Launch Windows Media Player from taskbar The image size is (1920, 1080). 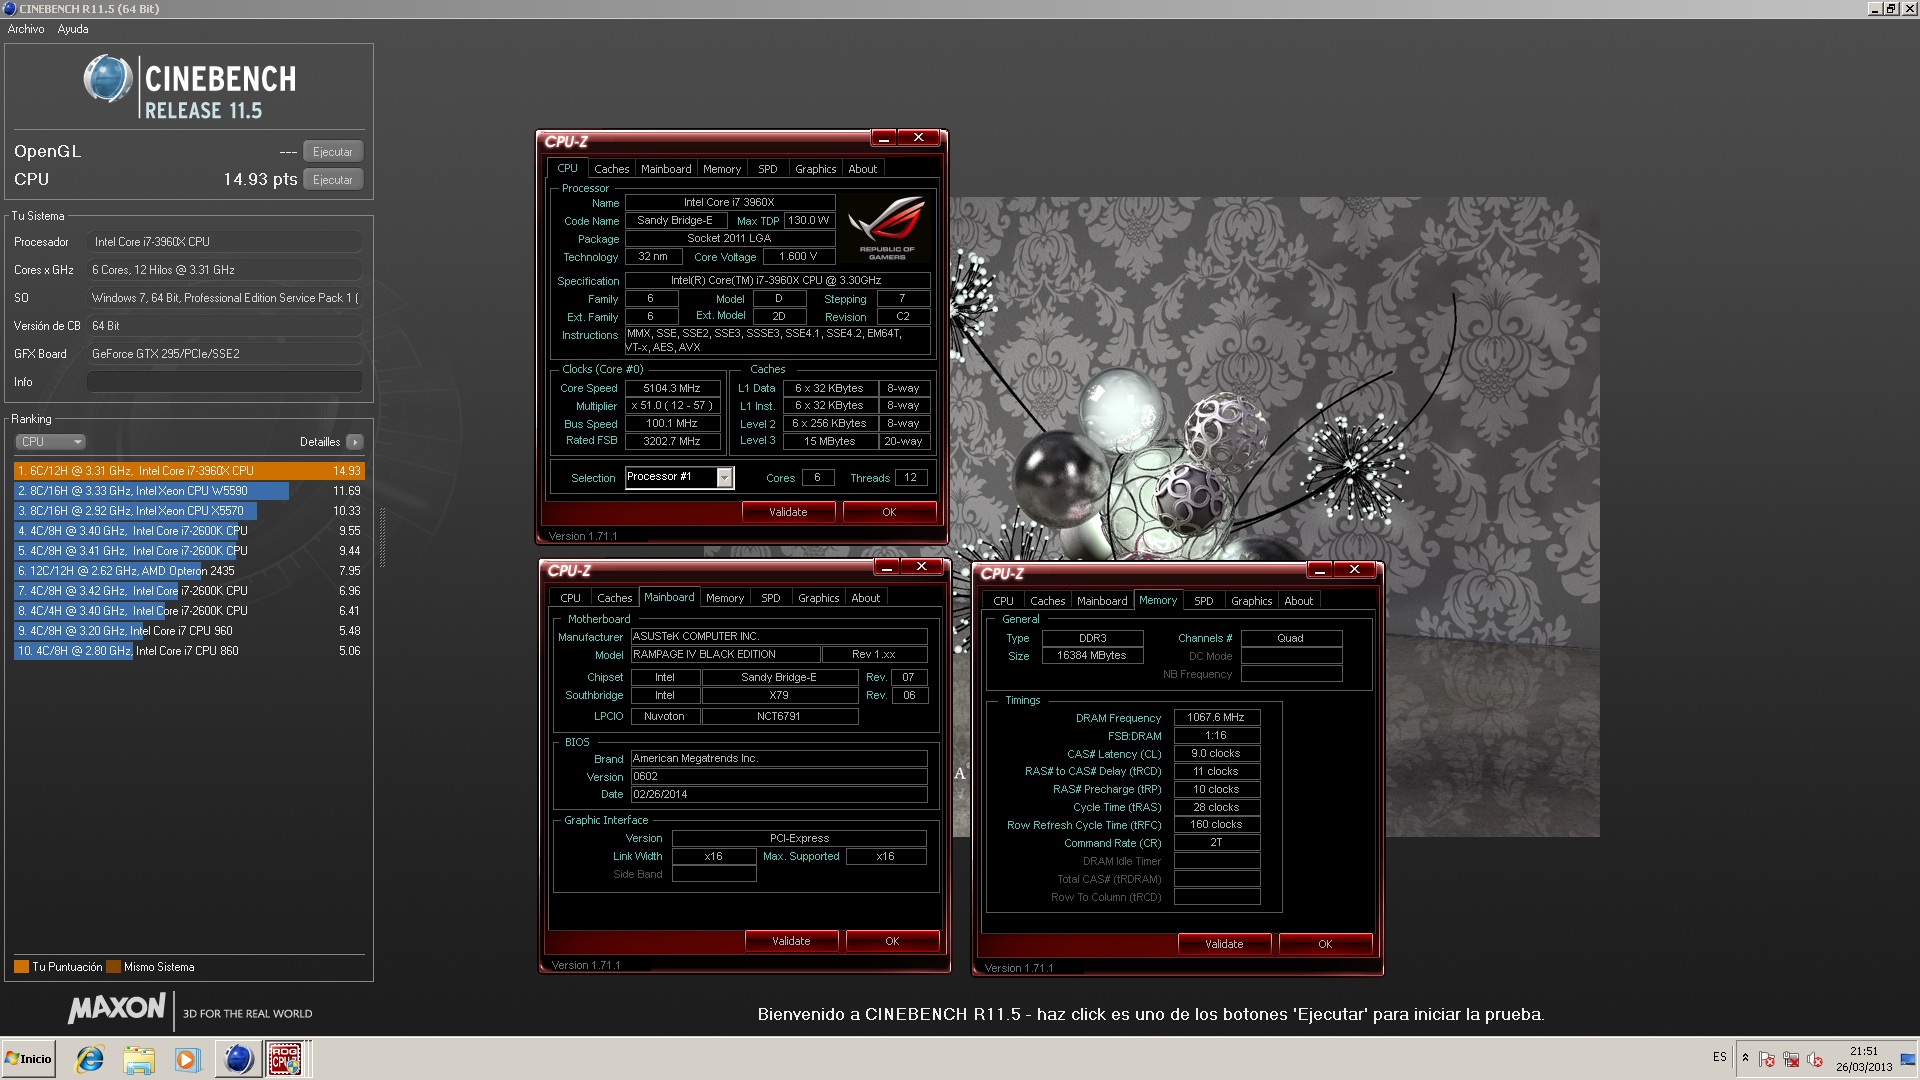coord(187,1059)
